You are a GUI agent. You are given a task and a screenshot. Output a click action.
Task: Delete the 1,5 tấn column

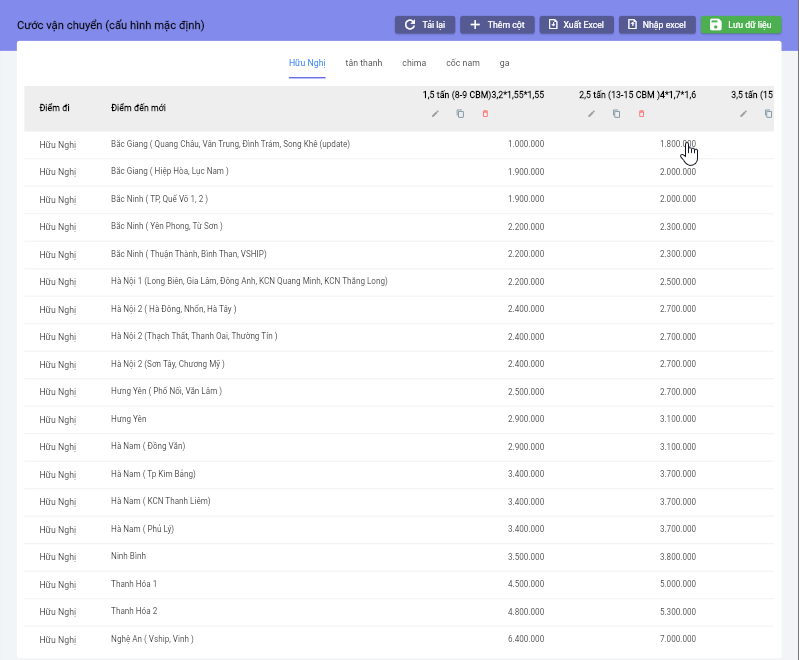coord(485,114)
